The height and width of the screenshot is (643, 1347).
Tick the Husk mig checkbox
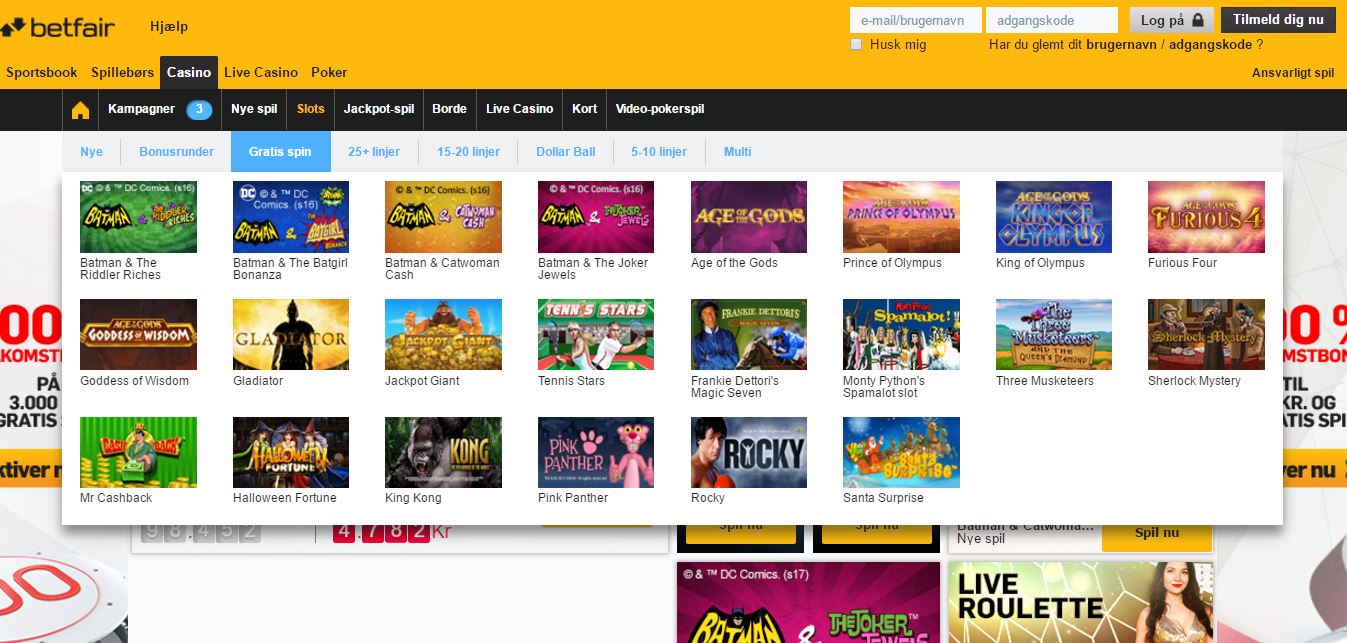(856, 45)
